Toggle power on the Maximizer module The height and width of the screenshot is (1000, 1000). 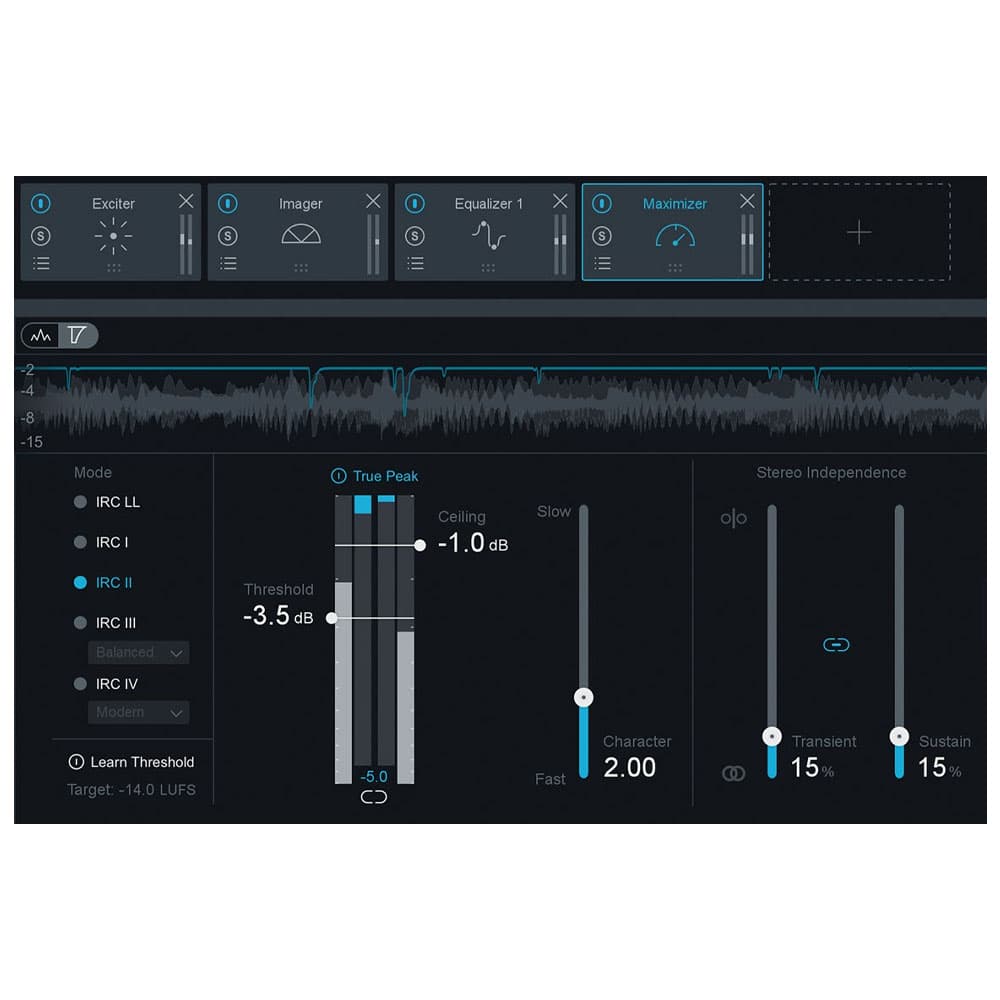[601, 203]
